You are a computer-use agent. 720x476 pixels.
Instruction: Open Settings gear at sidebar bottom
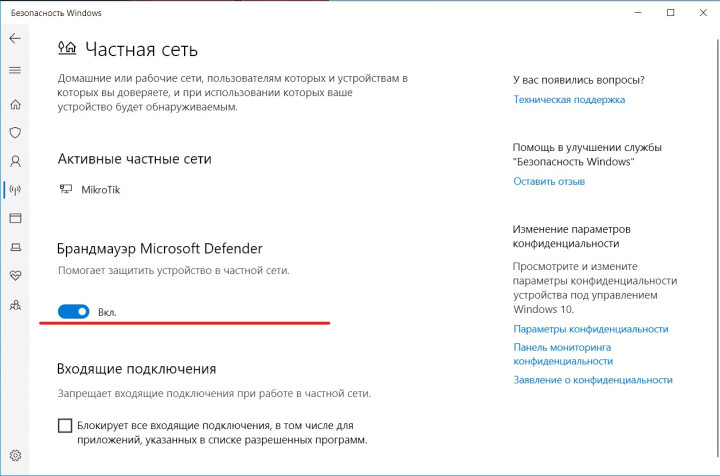pos(15,457)
